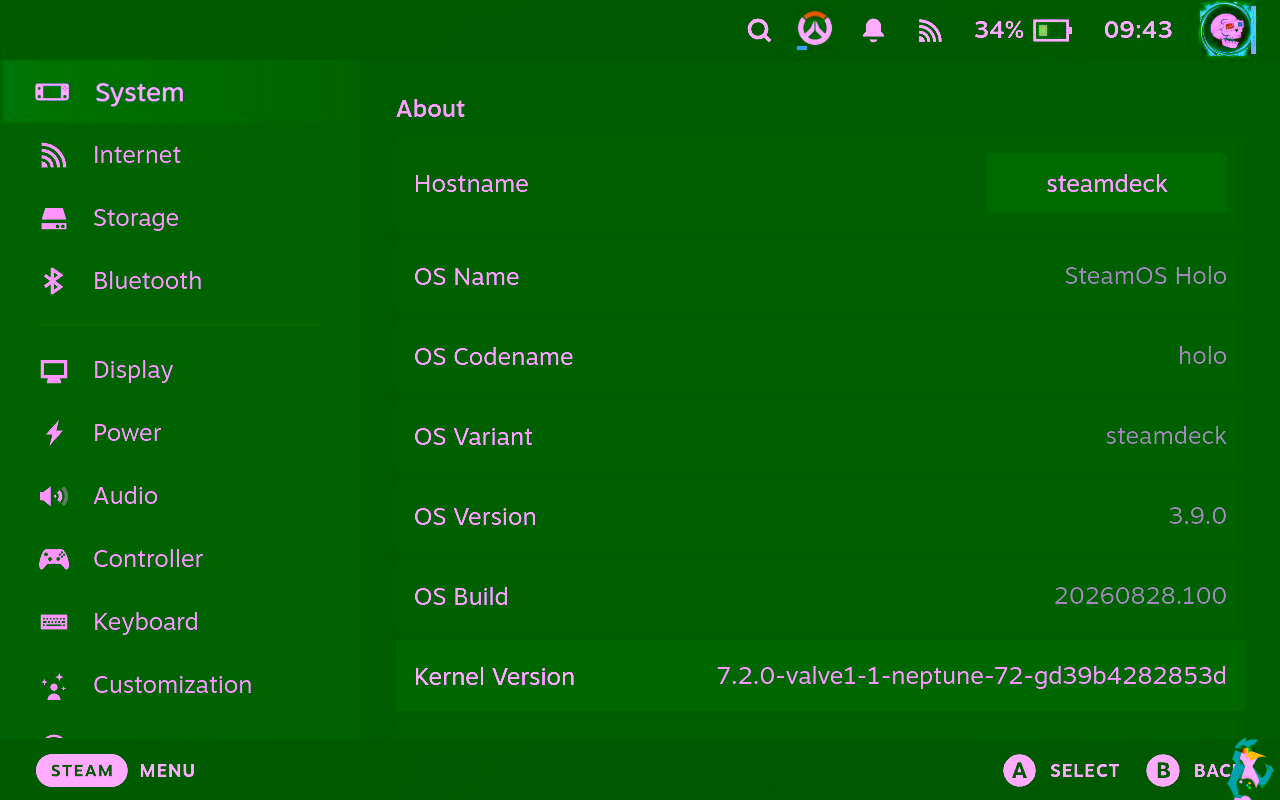This screenshot has width=1280, height=800.
Task: Click the Internet Wi-Fi icon in sidebar
Action: [x=53, y=155]
